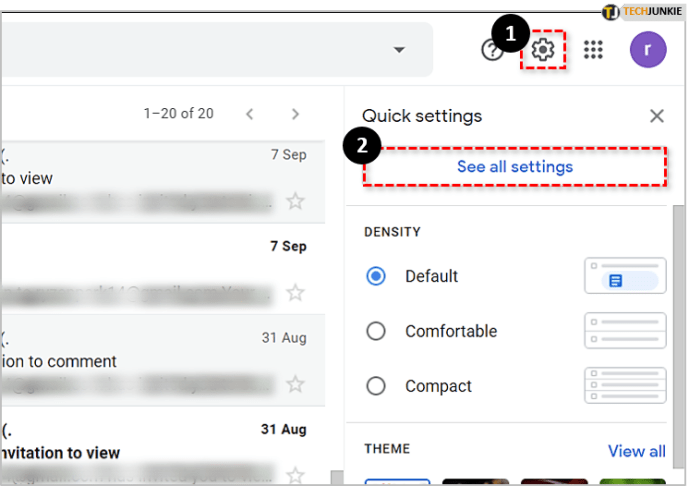Star the 31 Aug comment email
Viewport: 689px width, 486px height.
click(295, 384)
